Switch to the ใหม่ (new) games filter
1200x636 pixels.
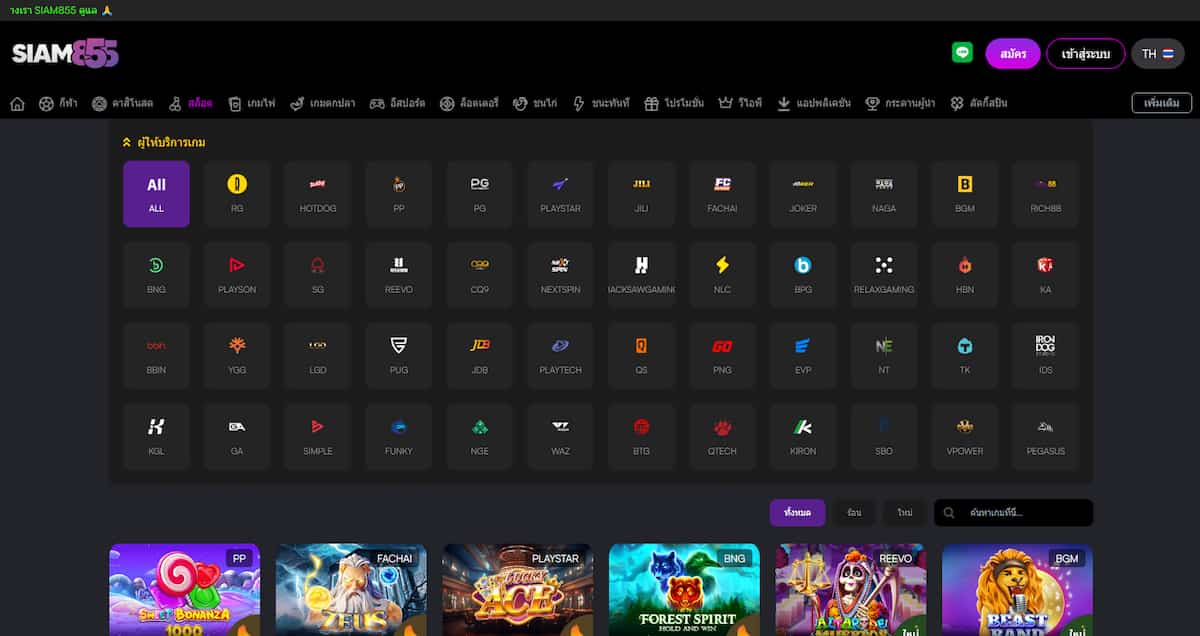[905, 513]
